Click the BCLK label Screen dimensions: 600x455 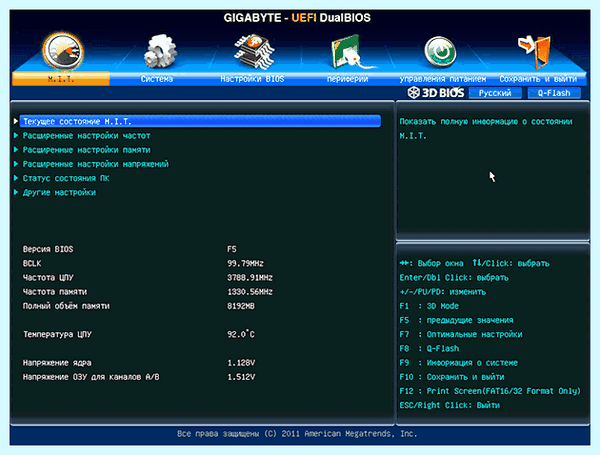(32, 263)
